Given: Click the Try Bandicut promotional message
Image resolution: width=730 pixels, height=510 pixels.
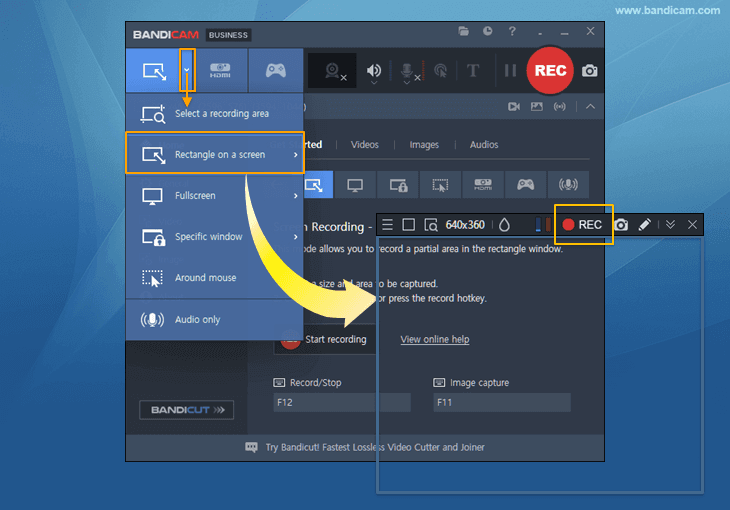Looking at the screenshot, I should click(375, 447).
